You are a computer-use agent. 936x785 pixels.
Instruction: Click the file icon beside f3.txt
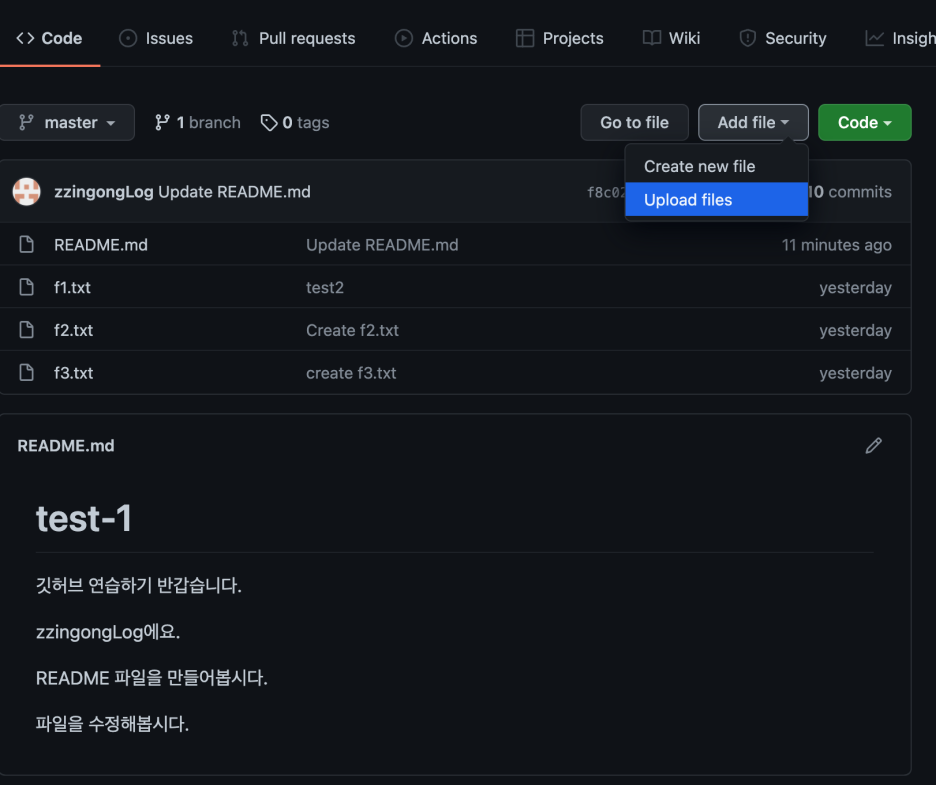click(x=26, y=373)
